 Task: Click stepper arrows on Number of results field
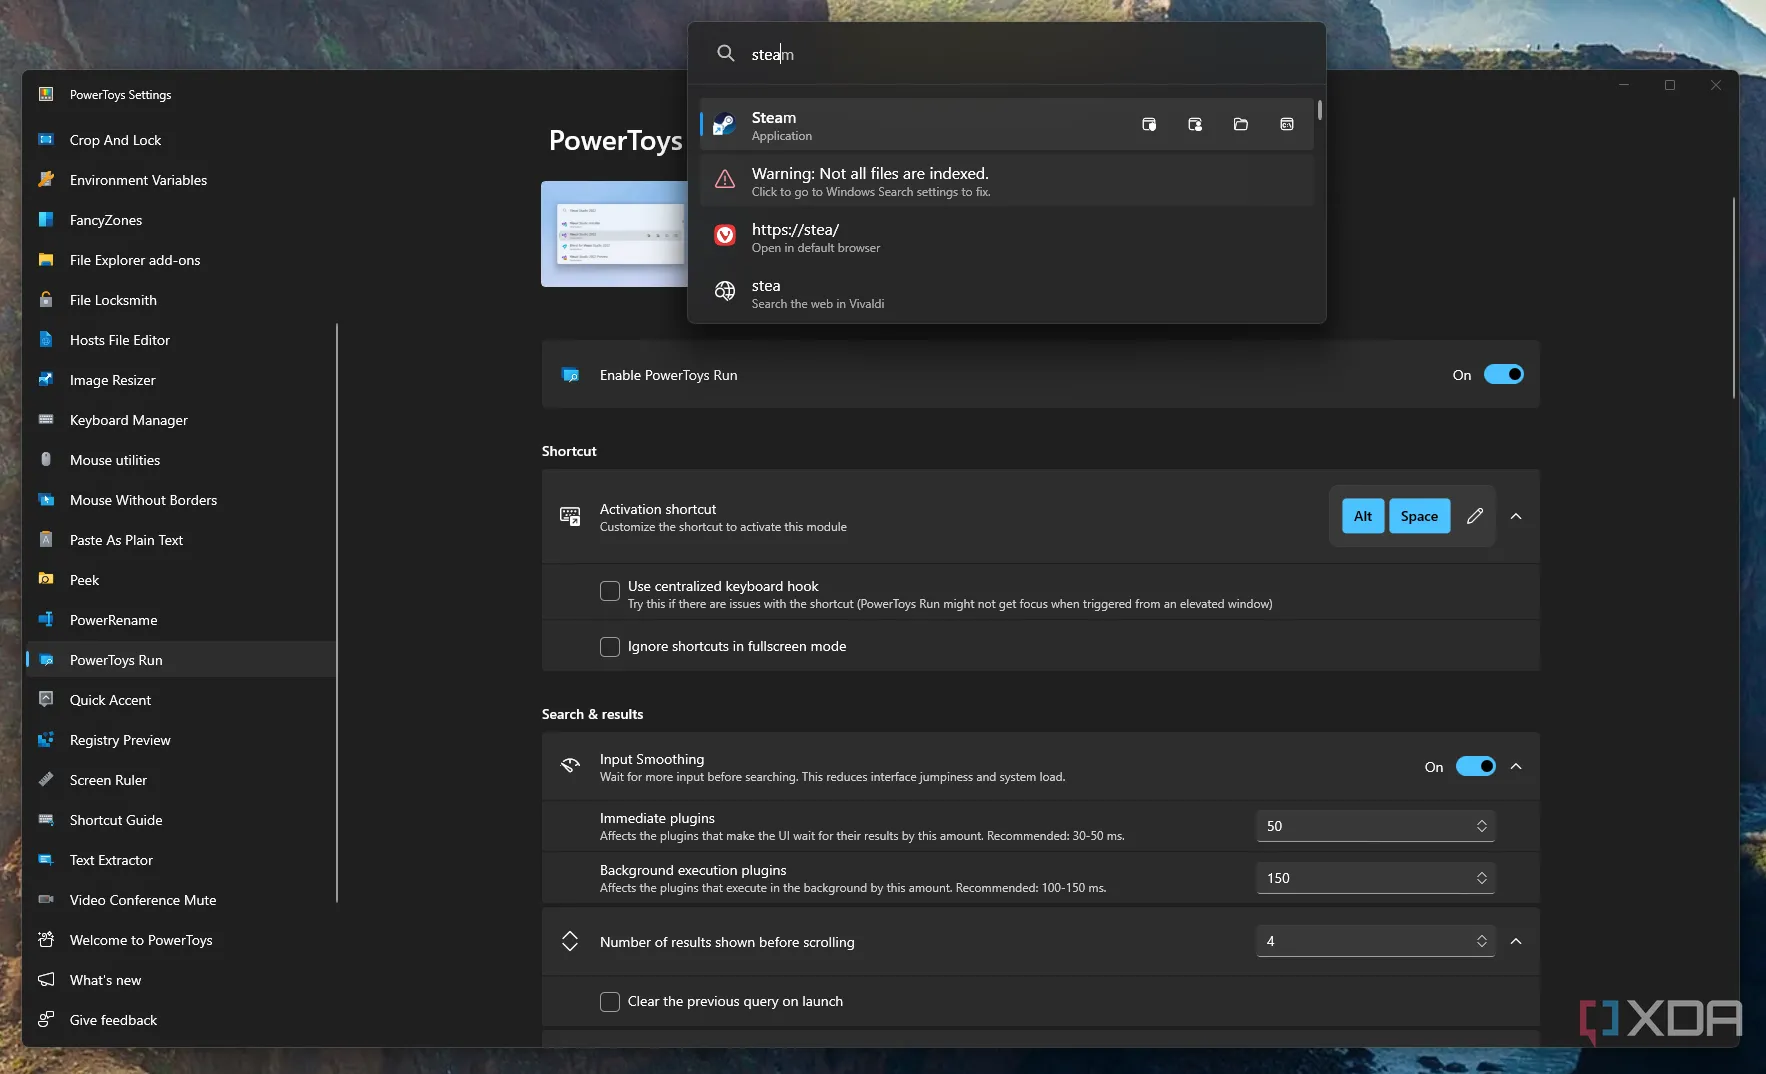click(x=1482, y=941)
